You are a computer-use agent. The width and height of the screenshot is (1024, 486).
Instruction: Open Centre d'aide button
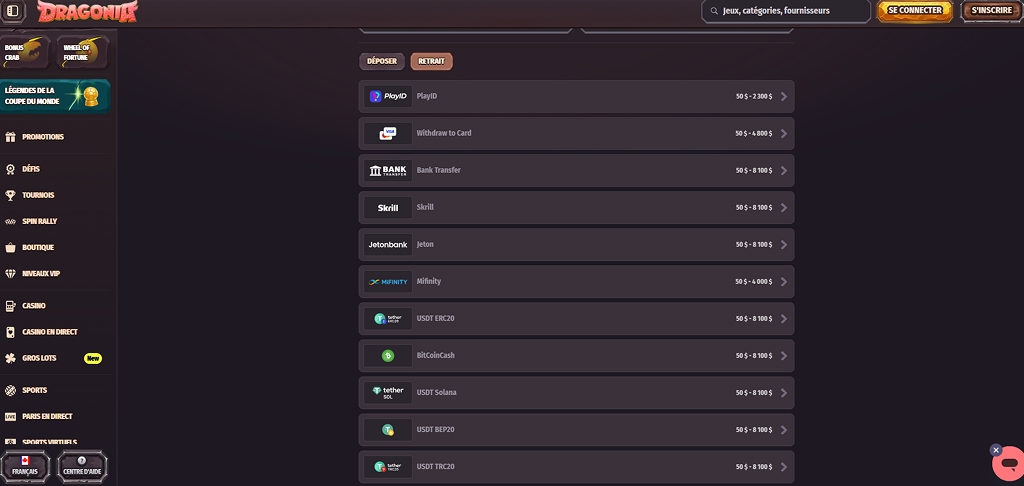click(82, 466)
